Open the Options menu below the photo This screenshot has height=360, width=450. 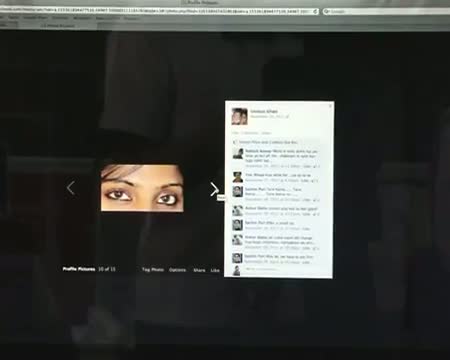177,270
